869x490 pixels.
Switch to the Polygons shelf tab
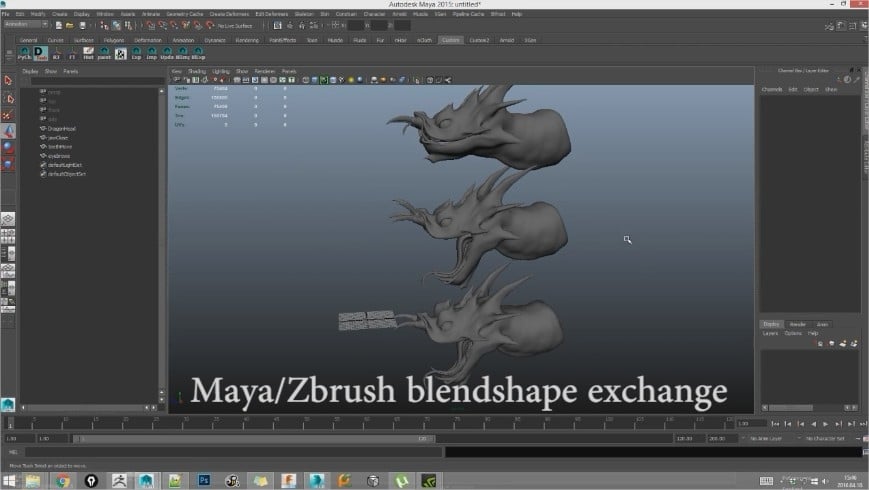point(114,40)
